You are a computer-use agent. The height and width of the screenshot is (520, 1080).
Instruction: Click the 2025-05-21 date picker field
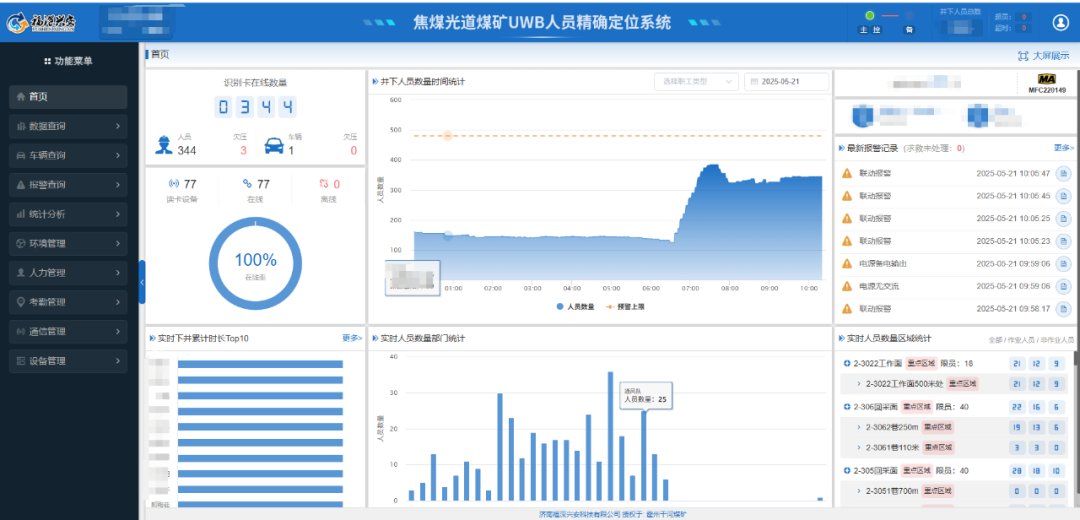[x=787, y=81]
